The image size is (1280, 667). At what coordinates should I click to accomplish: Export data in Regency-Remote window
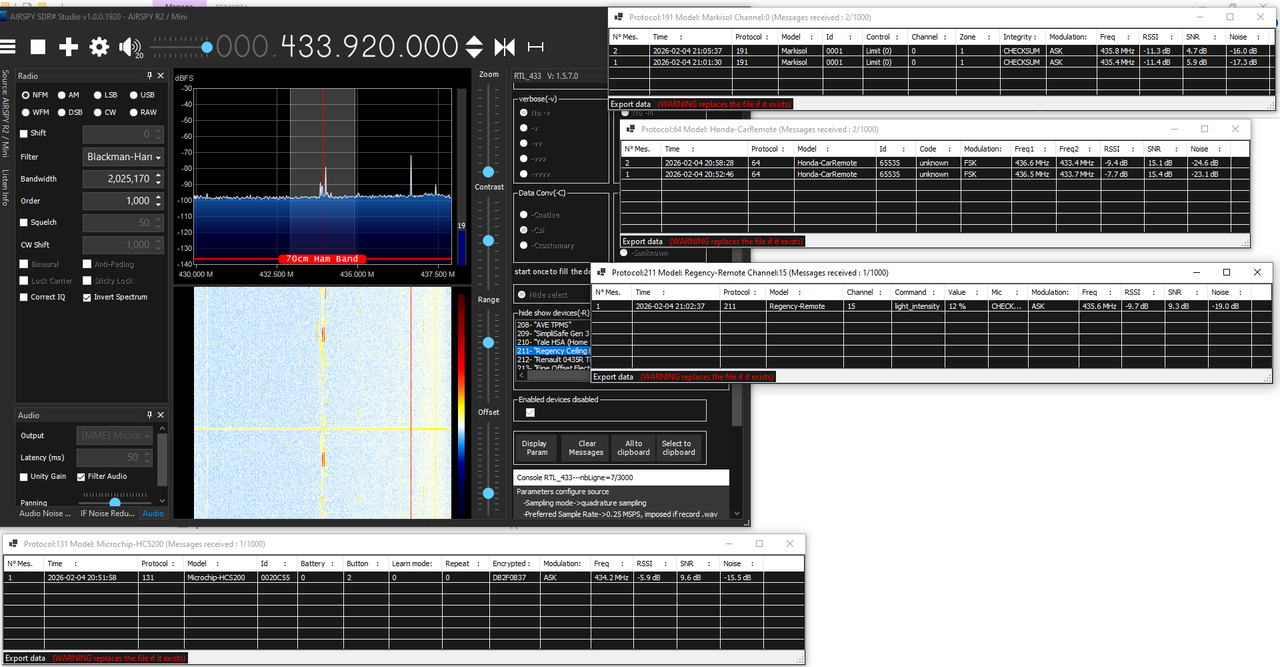[x=615, y=376]
